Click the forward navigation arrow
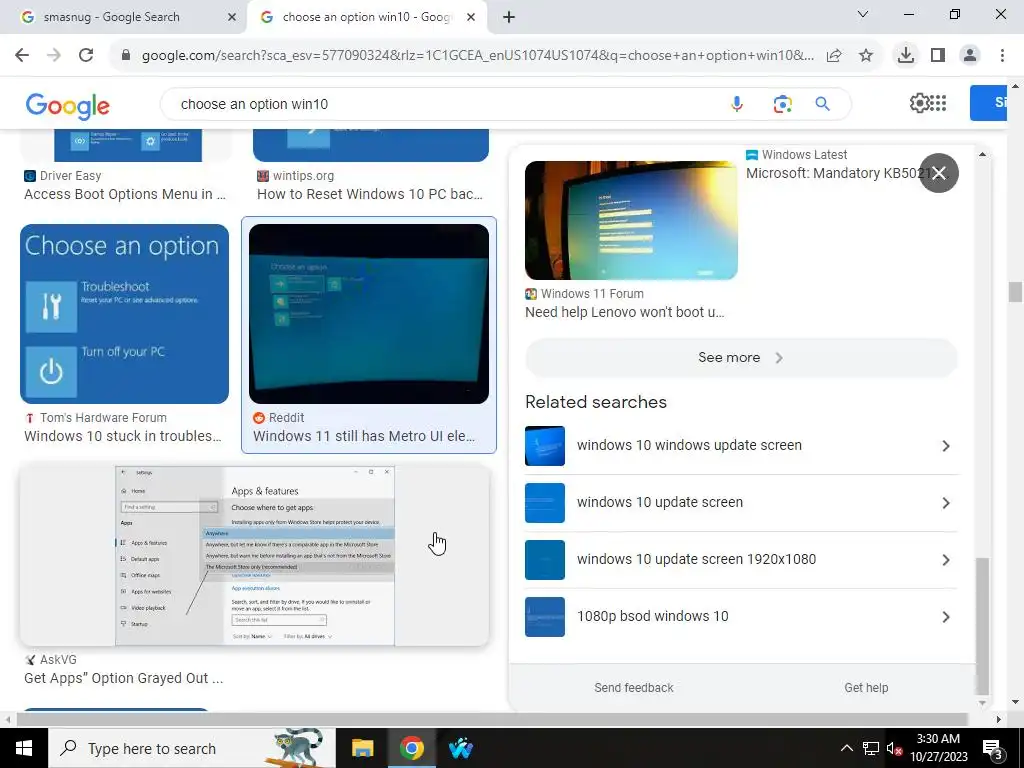The height and width of the screenshot is (768, 1024). tap(54, 56)
